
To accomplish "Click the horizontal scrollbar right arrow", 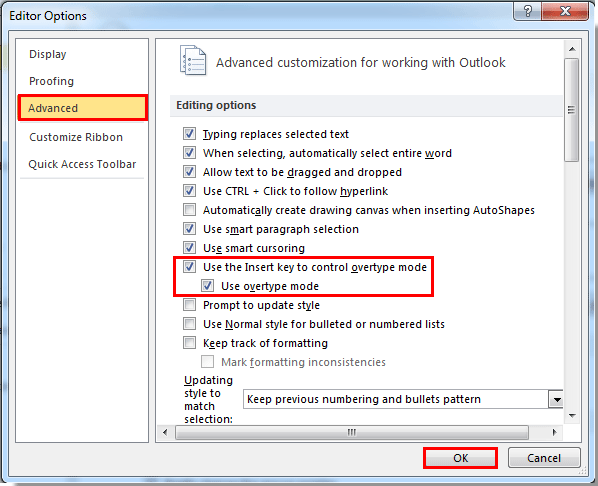I will coord(555,432).
